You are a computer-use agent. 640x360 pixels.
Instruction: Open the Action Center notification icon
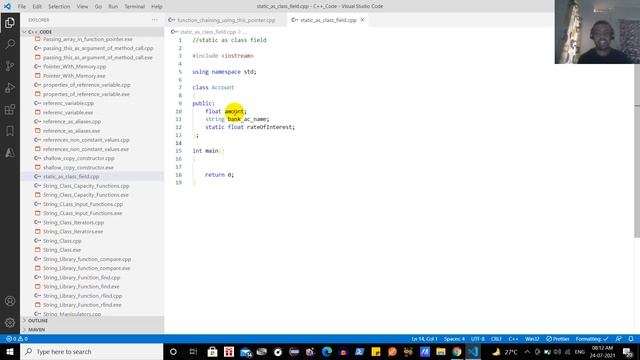[628, 351]
